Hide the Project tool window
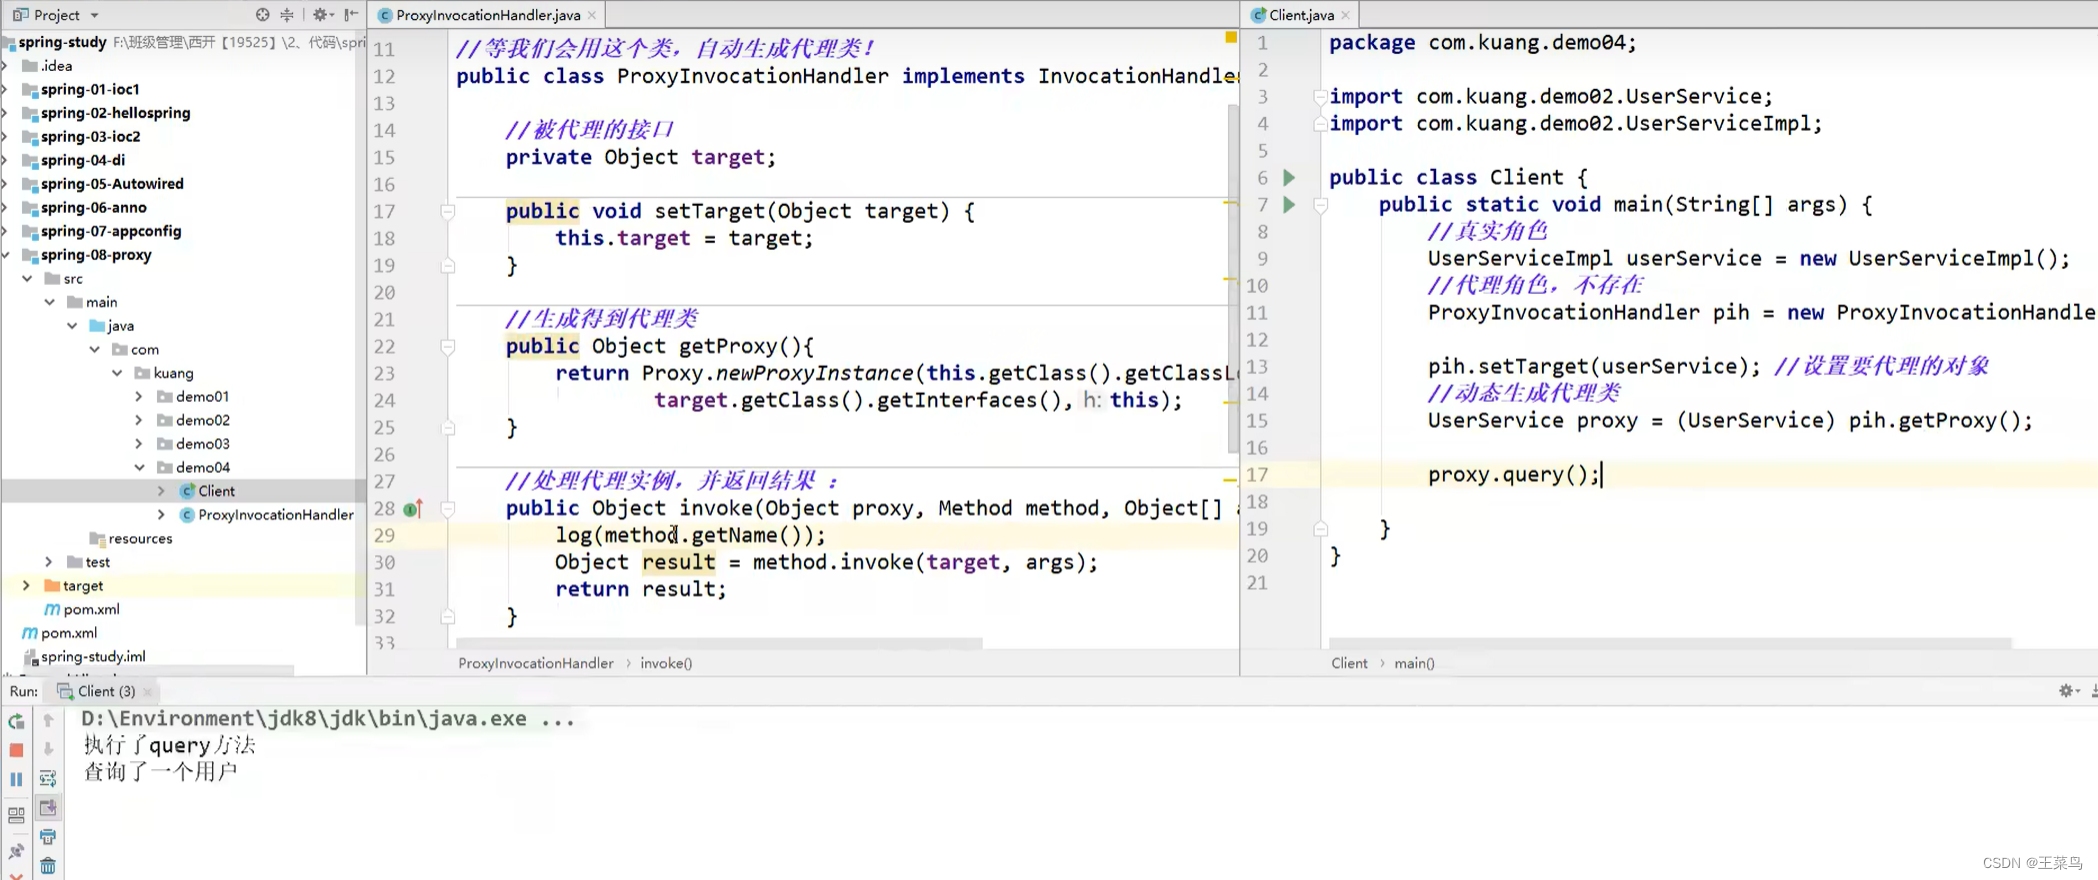Image resolution: width=2098 pixels, height=880 pixels. 351,14
